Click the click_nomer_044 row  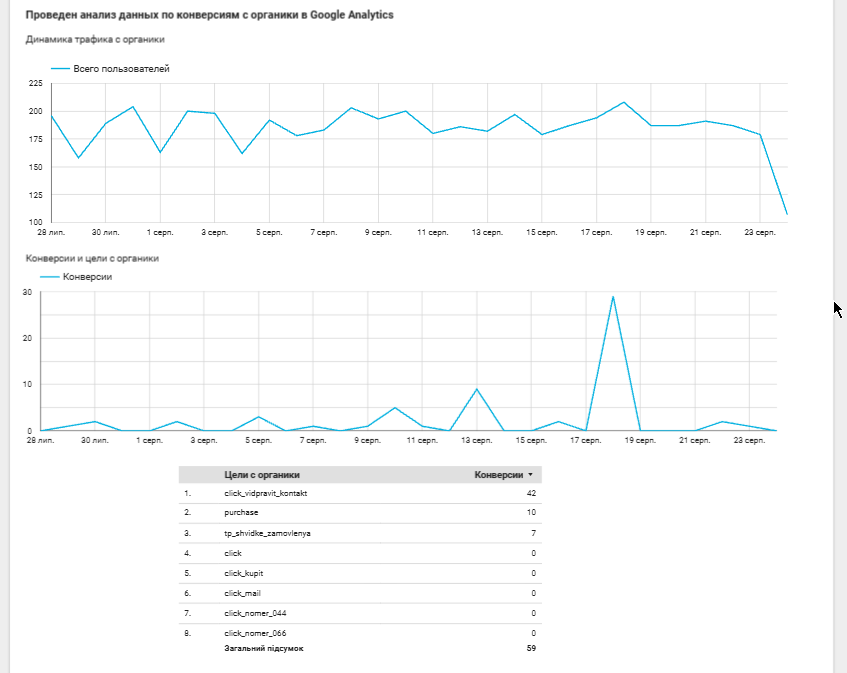[x=360, y=613]
